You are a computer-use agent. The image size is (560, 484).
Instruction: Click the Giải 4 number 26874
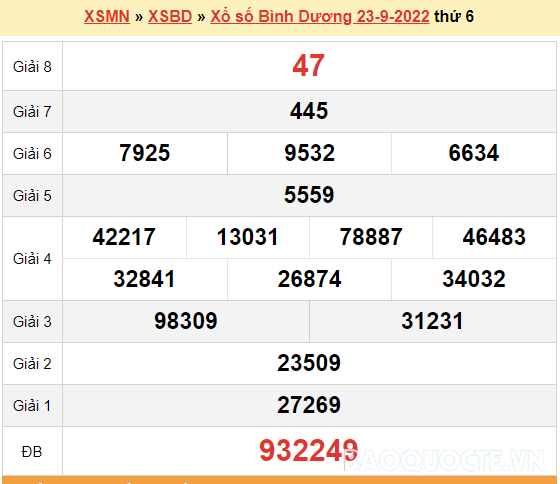click(310, 279)
